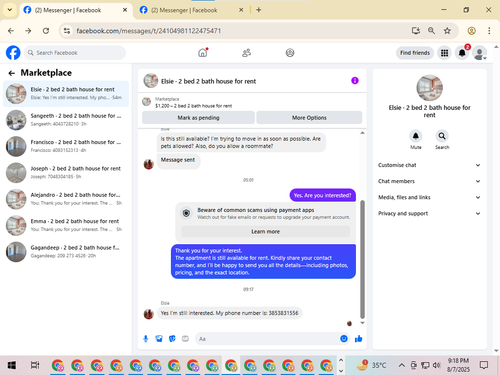Open the Home feed icon

point(203,53)
